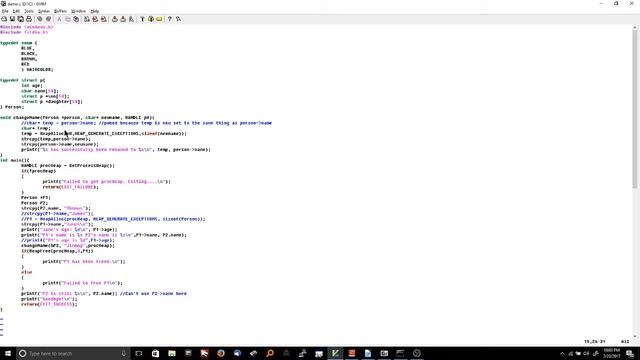640x360 pixels.
Task: Click the 'void changeName(' function declaration line
Action: 78,118
